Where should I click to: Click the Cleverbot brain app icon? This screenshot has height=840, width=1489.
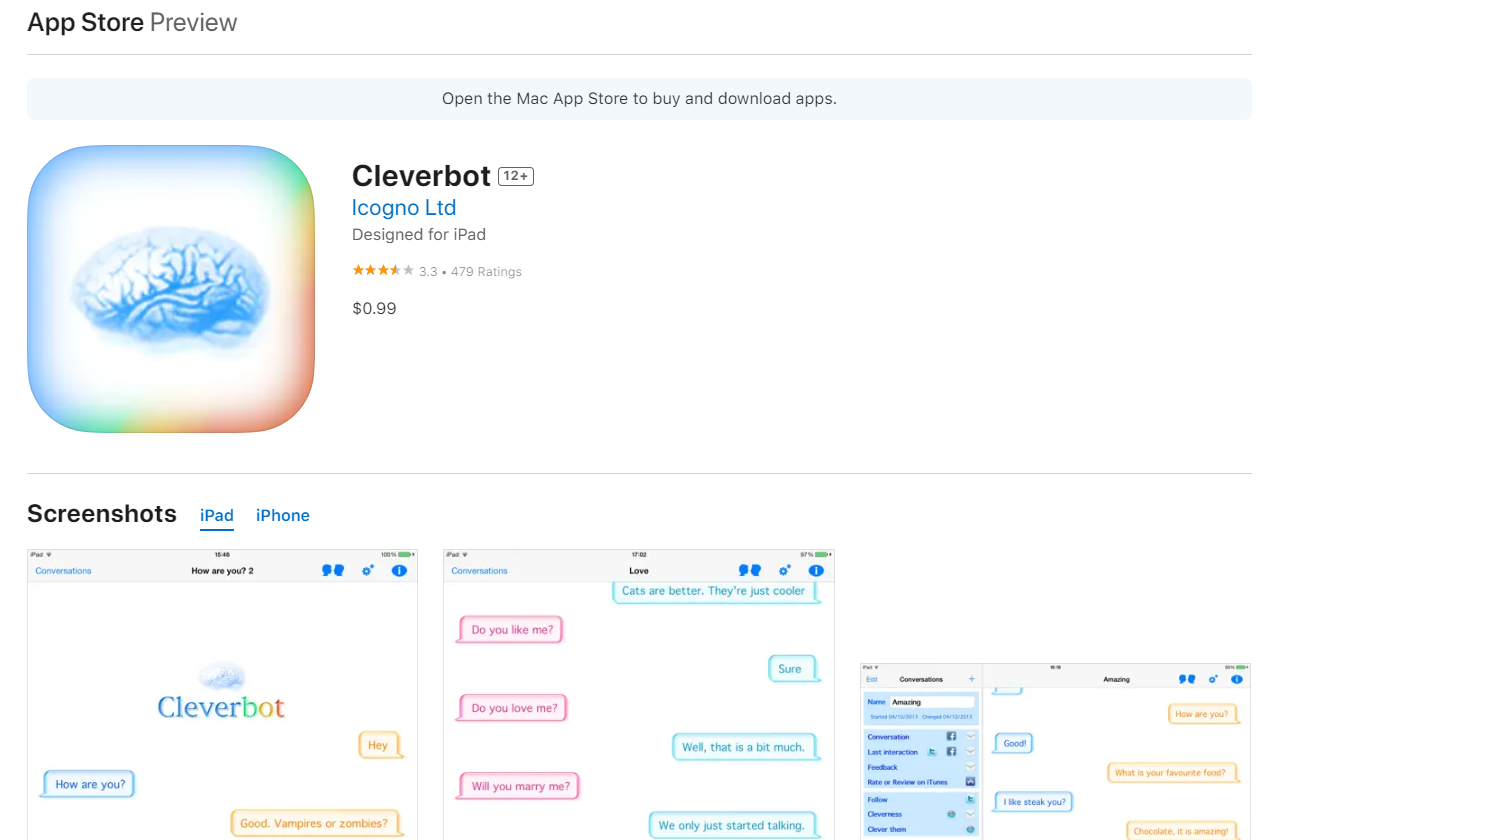click(171, 289)
